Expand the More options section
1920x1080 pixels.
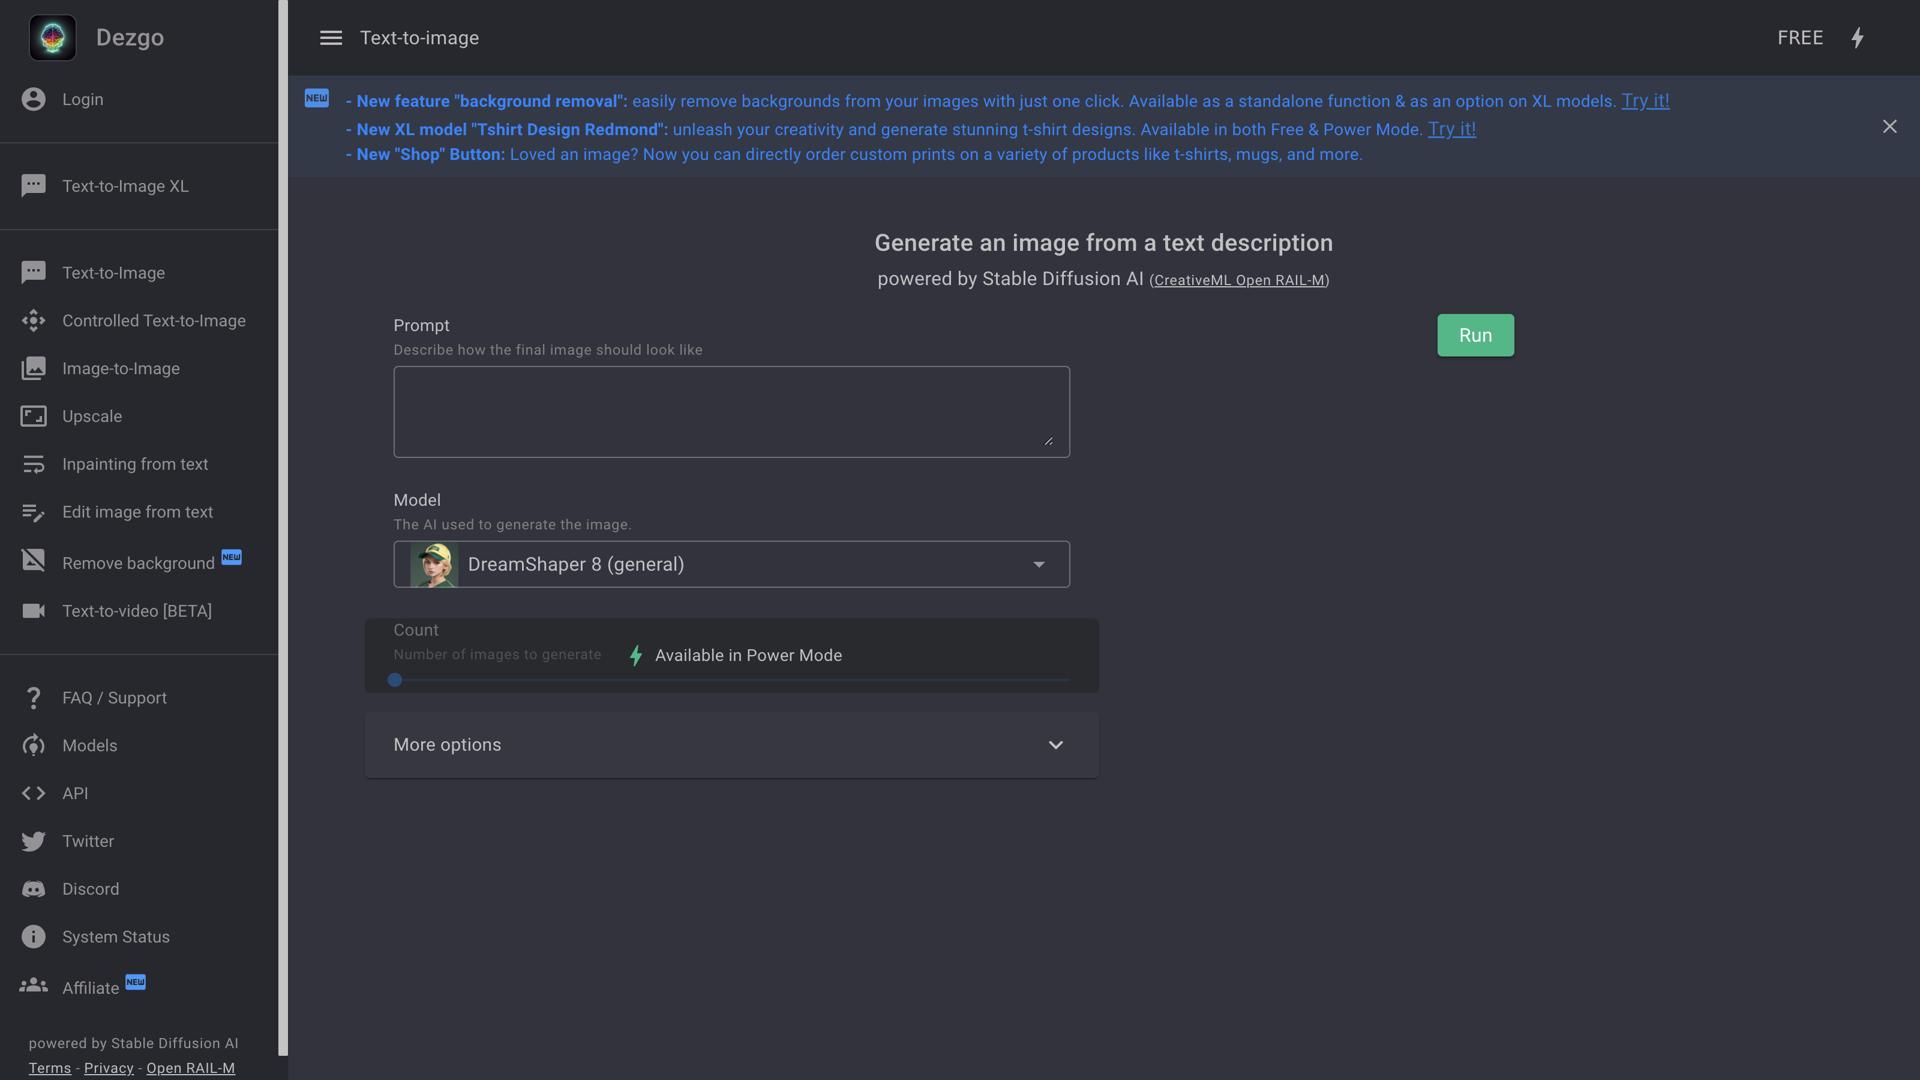pos(731,745)
